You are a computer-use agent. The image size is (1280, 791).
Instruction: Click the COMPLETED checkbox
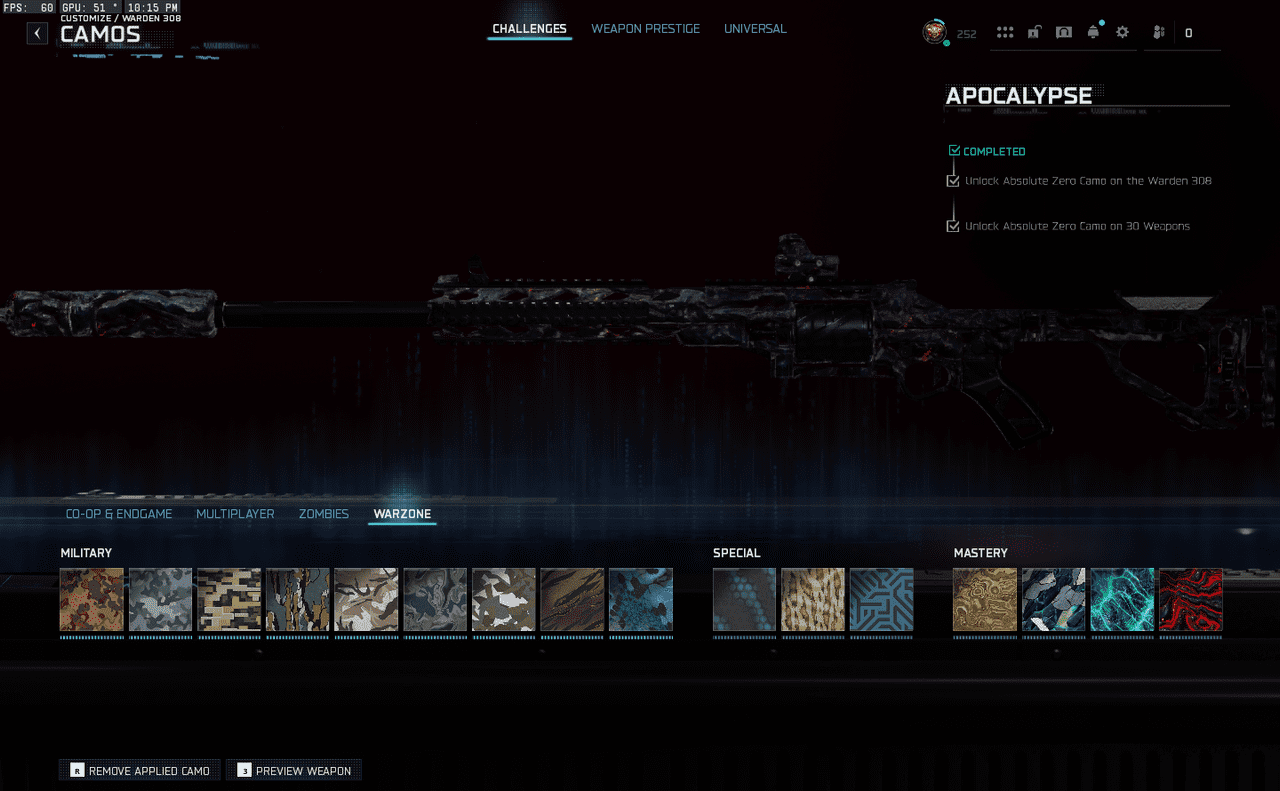click(x=954, y=151)
